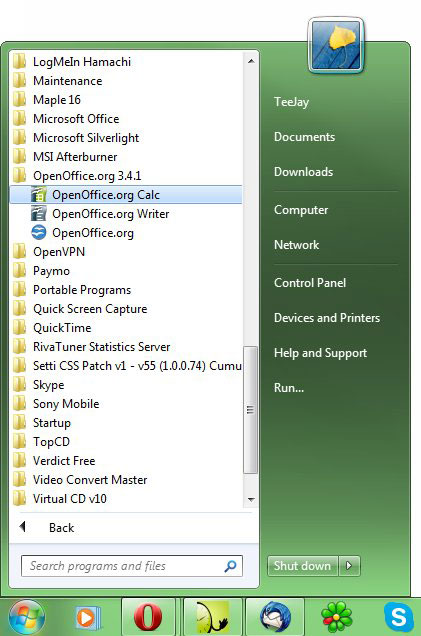Screen dimensions: 421x636
Task: Open ICQ flower icon in taskbar
Action: point(337,617)
